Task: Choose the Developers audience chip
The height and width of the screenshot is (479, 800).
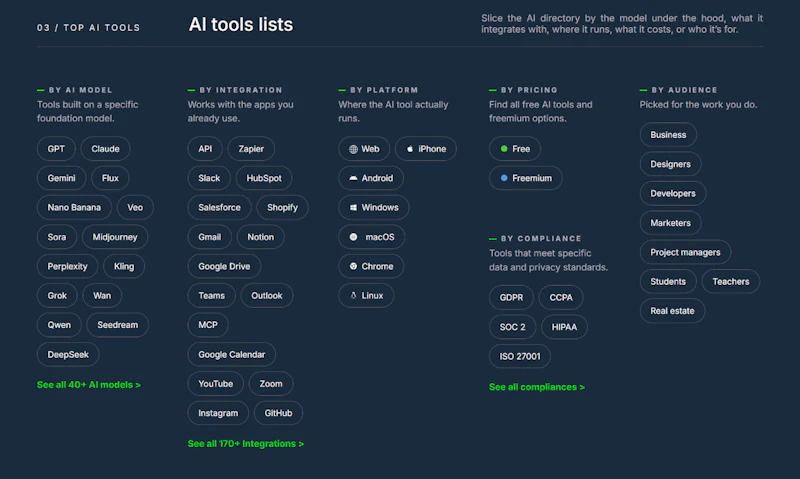Action: [672, 193]
